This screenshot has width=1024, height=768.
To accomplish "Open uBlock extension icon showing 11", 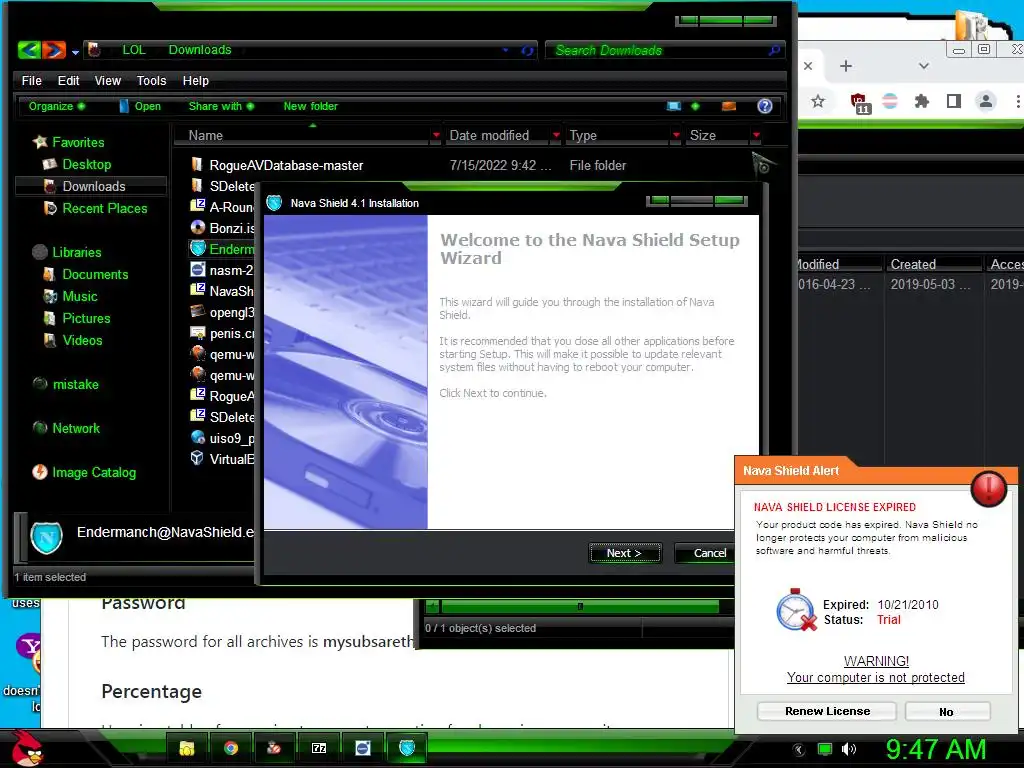I will (x=859, y=103).
